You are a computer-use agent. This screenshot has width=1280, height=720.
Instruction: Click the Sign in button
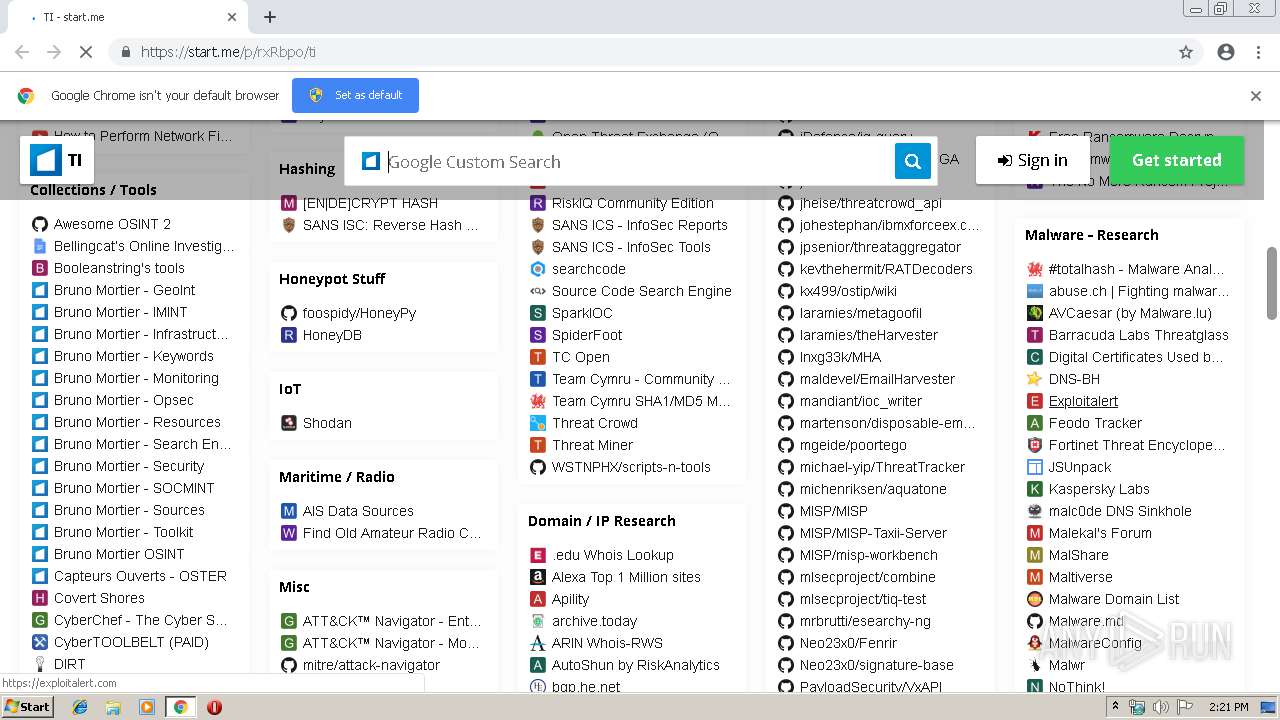[1032, 160]
